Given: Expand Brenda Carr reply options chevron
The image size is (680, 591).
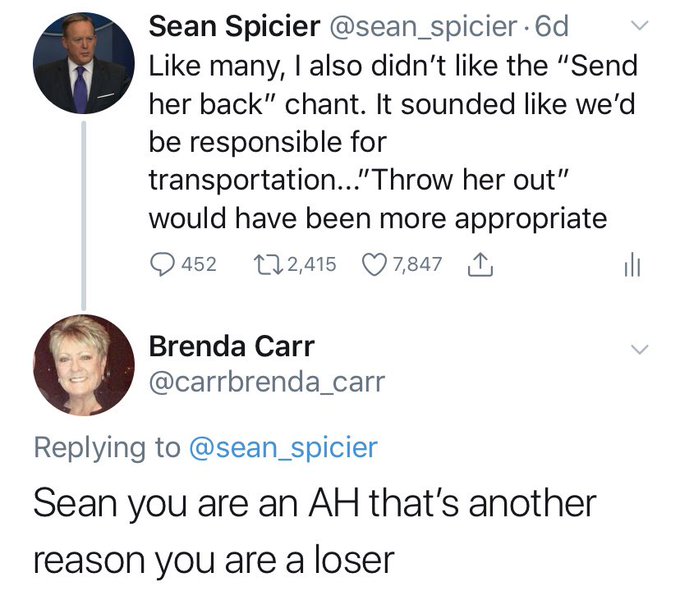Looking at the screenshot, I should click(x=639, y=349).
